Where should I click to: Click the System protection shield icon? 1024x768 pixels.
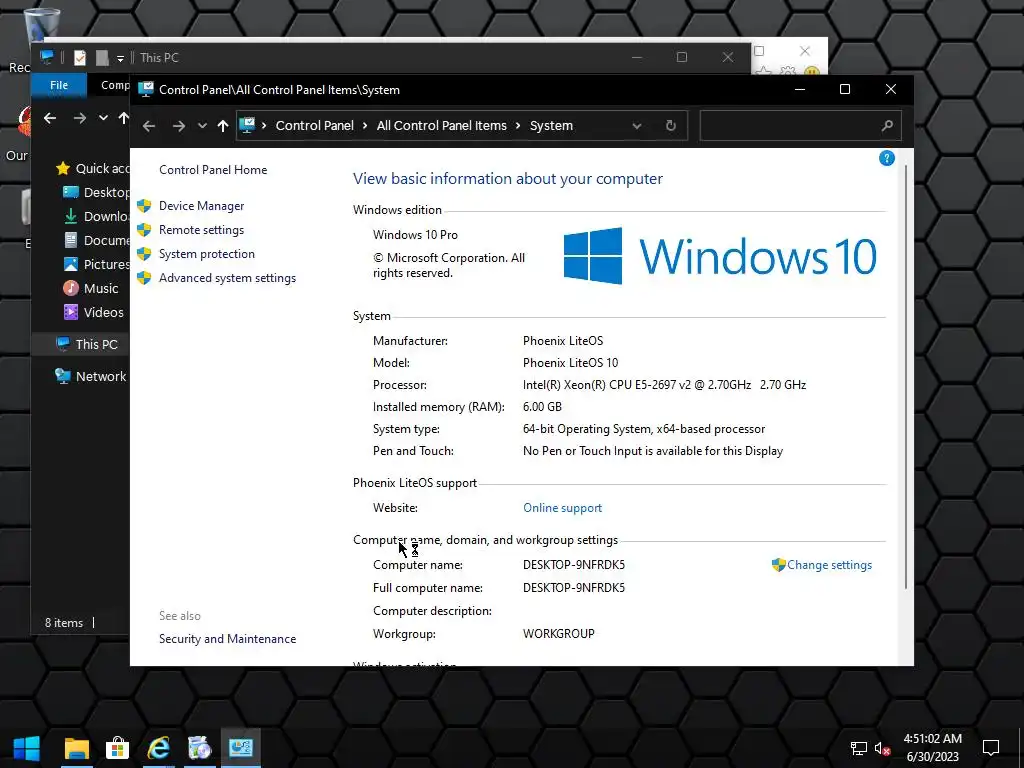[144, 254]
